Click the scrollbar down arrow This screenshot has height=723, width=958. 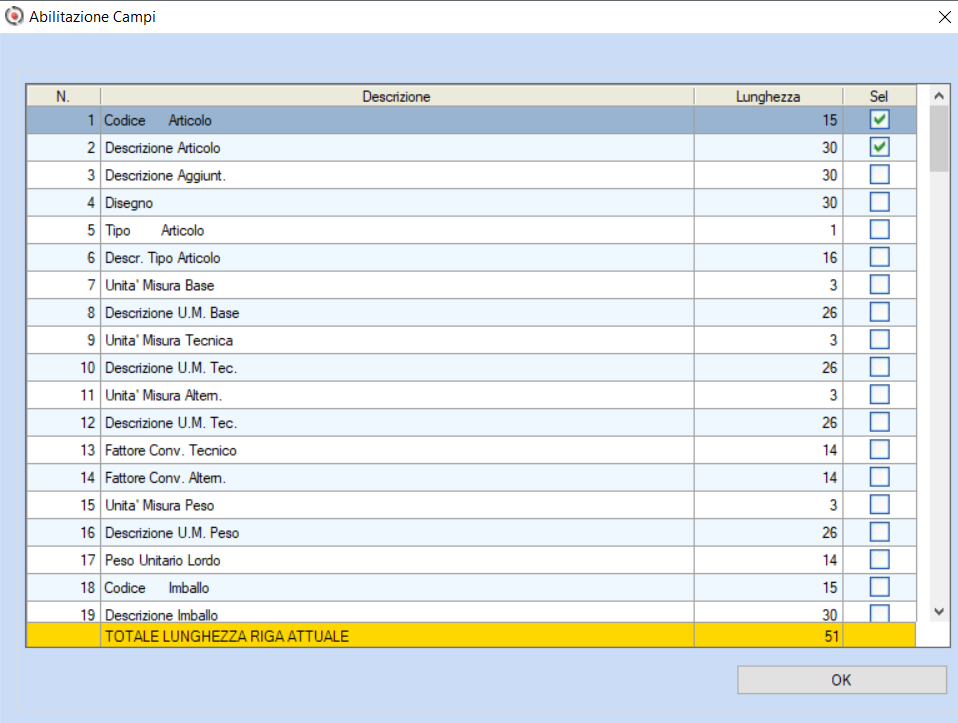939,611
